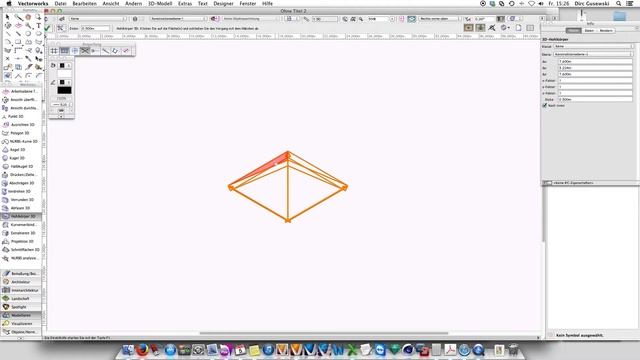Open the Extras menu
640x360 pixels.
pyautogui.click(x=185, y=3)
